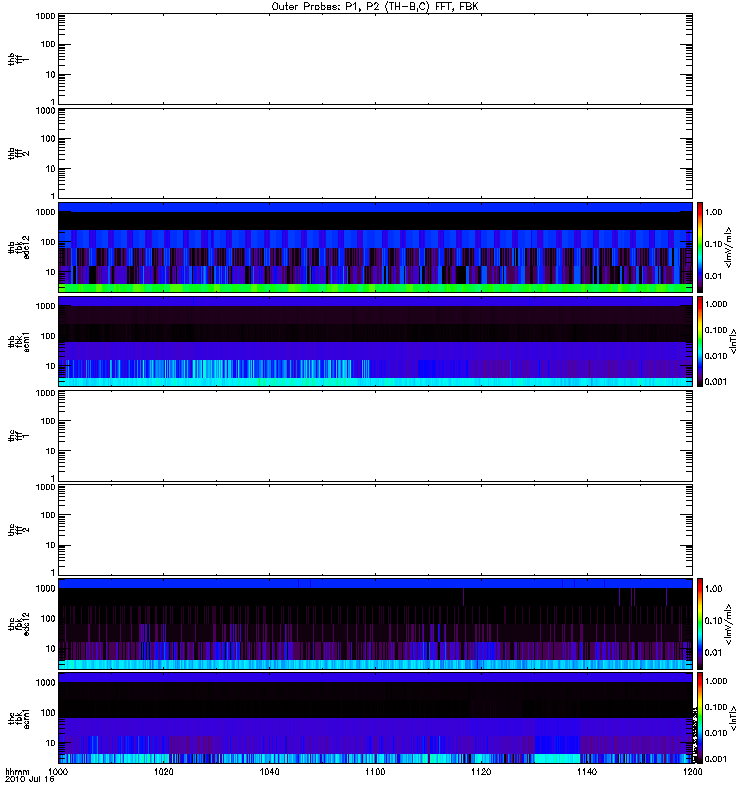Click the 1000 y-axis tick of thc fft 1 panel
Viewport: 750px width, 800px height.
45,393
